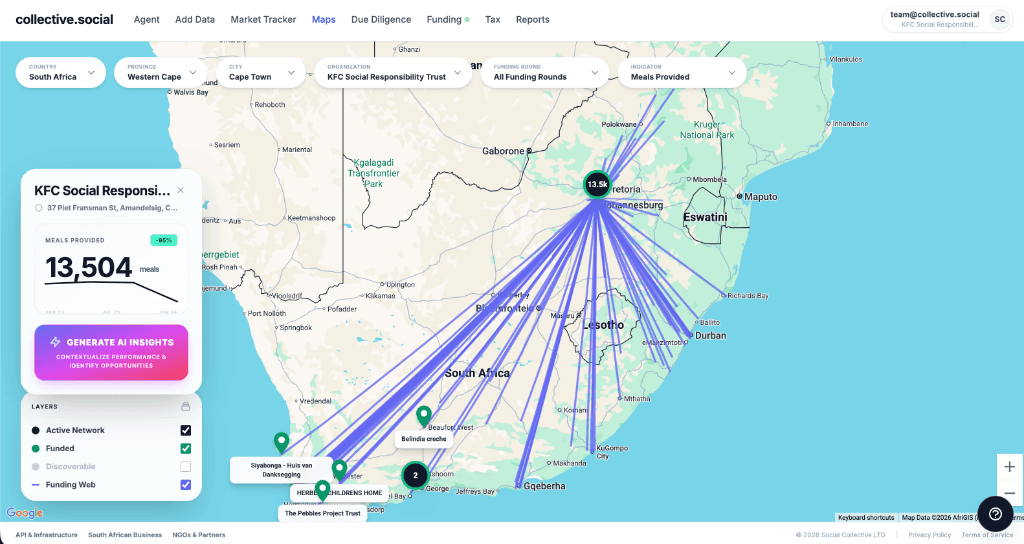The image size is (1024, 544).
Task: Zoom in on the map
Action: (1010, 467)
